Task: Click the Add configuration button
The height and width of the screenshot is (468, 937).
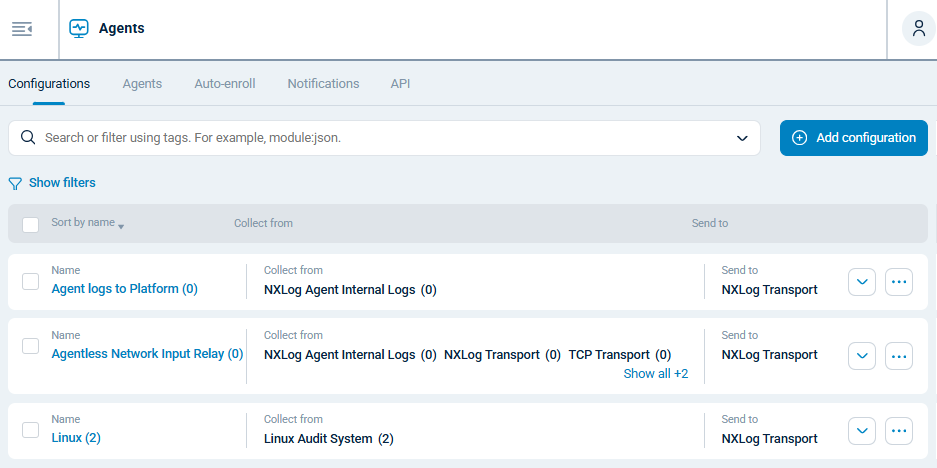Action: pyautogui.click(x=853, y=138)
